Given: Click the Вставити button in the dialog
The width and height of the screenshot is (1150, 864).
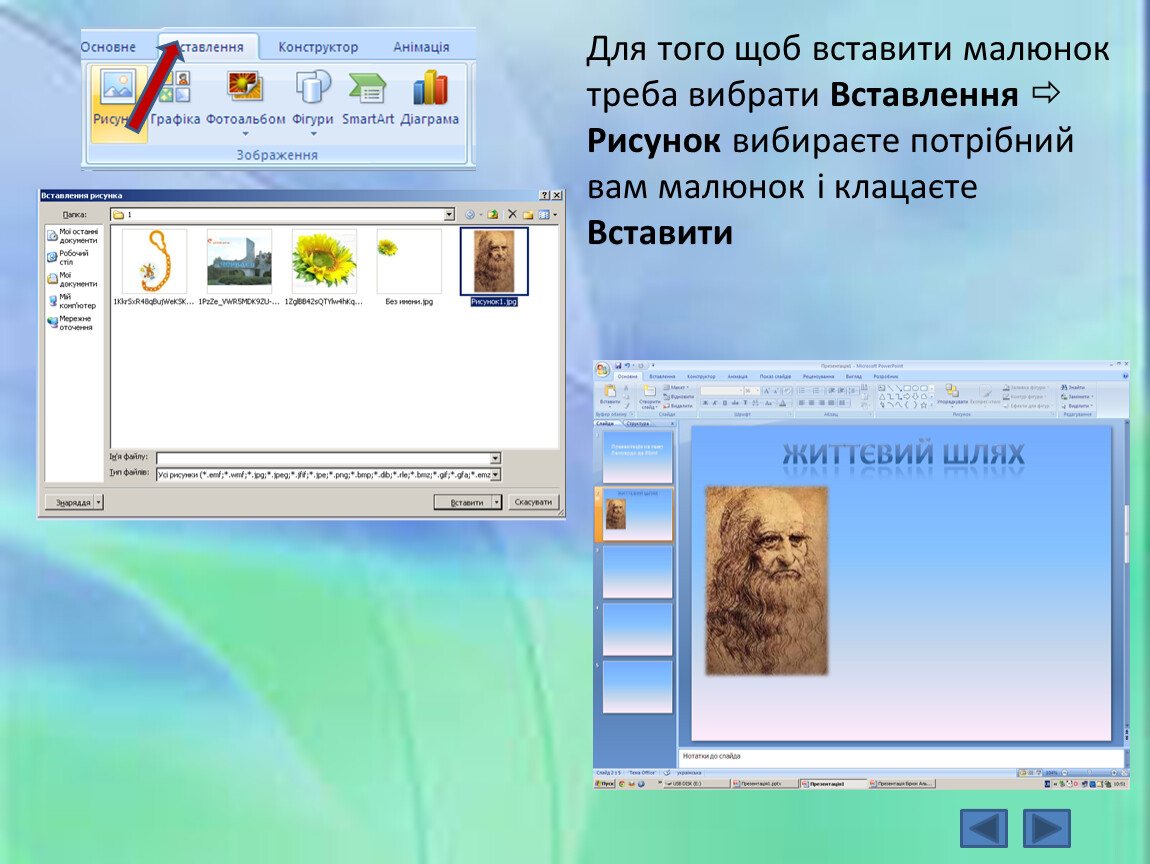Looking at the screenshot, I should point(463,502).
